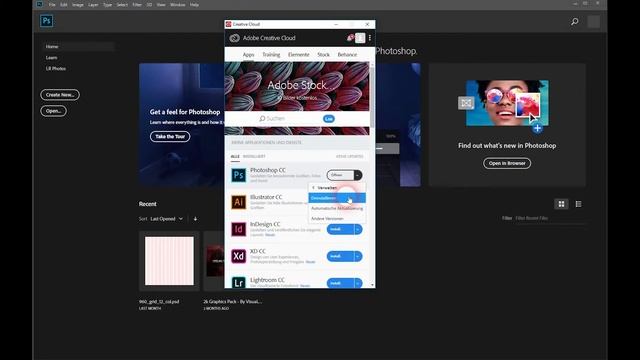640x360 pixels.
Task: Click the Take the Tour button
Action: [x=170, y=136]
